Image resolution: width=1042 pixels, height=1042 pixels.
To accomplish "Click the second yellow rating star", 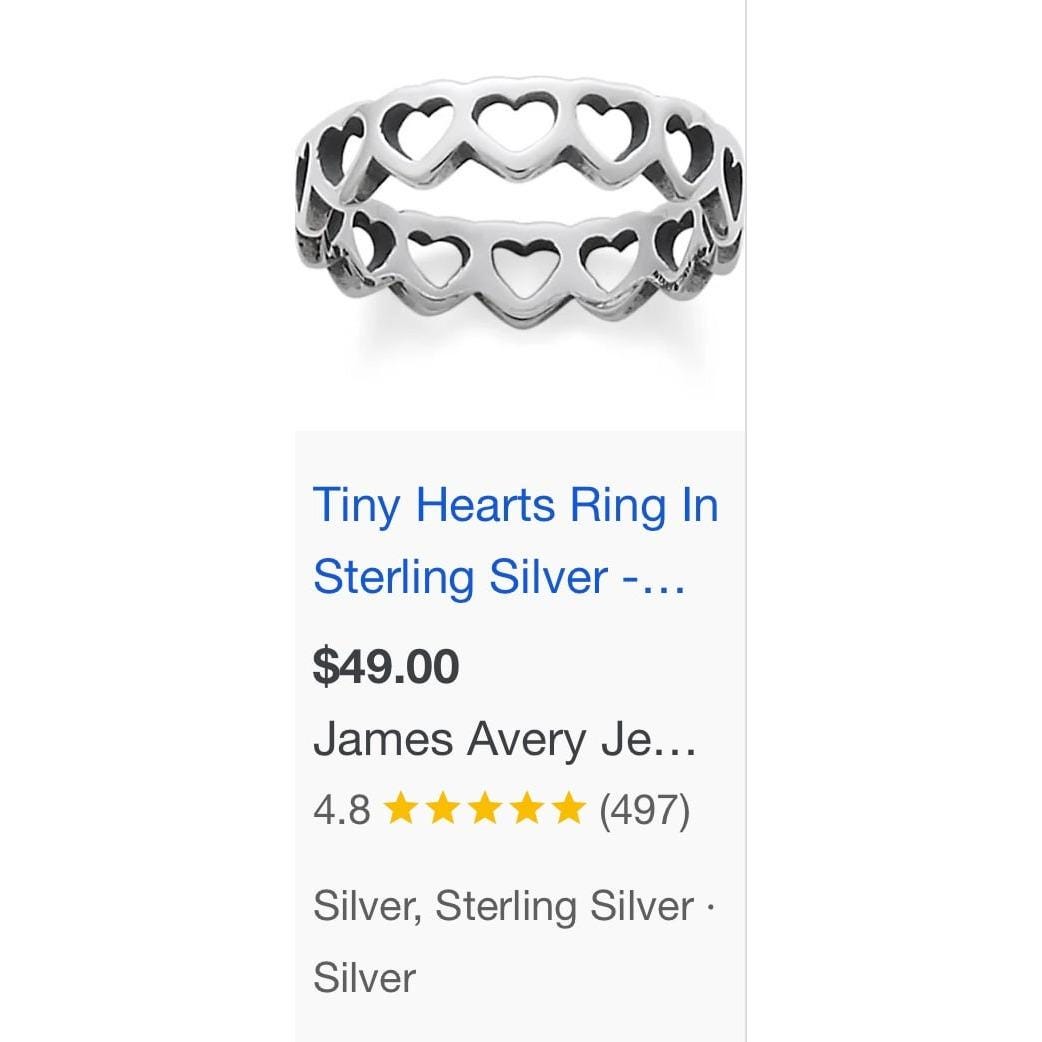I will [x=443, y=809].
